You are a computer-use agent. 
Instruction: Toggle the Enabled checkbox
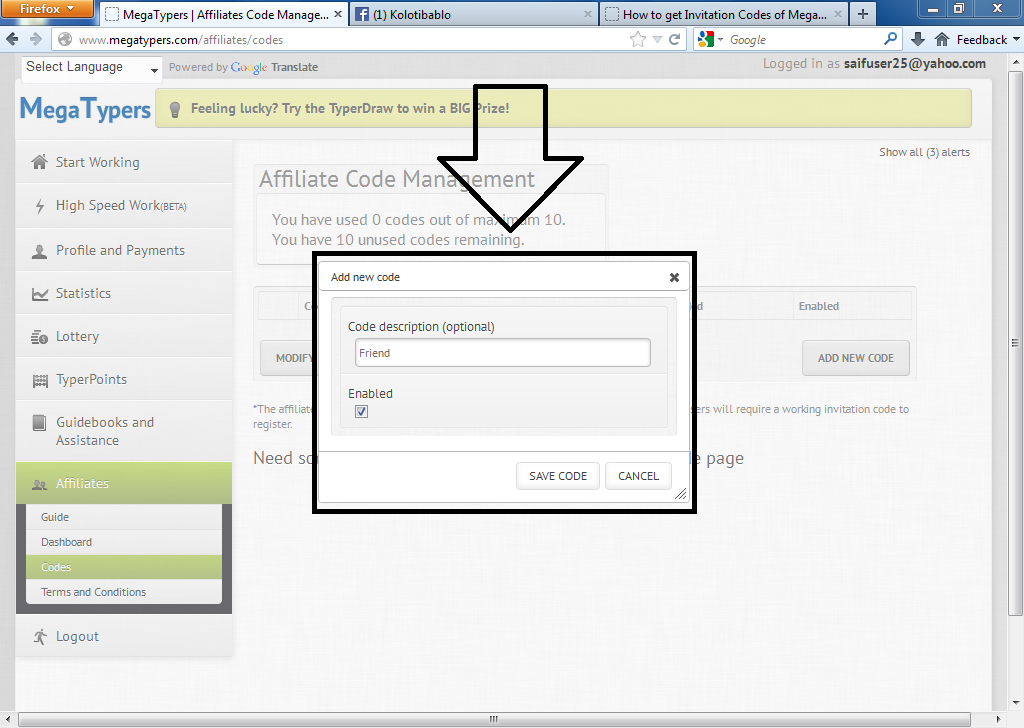coord(361,411)
